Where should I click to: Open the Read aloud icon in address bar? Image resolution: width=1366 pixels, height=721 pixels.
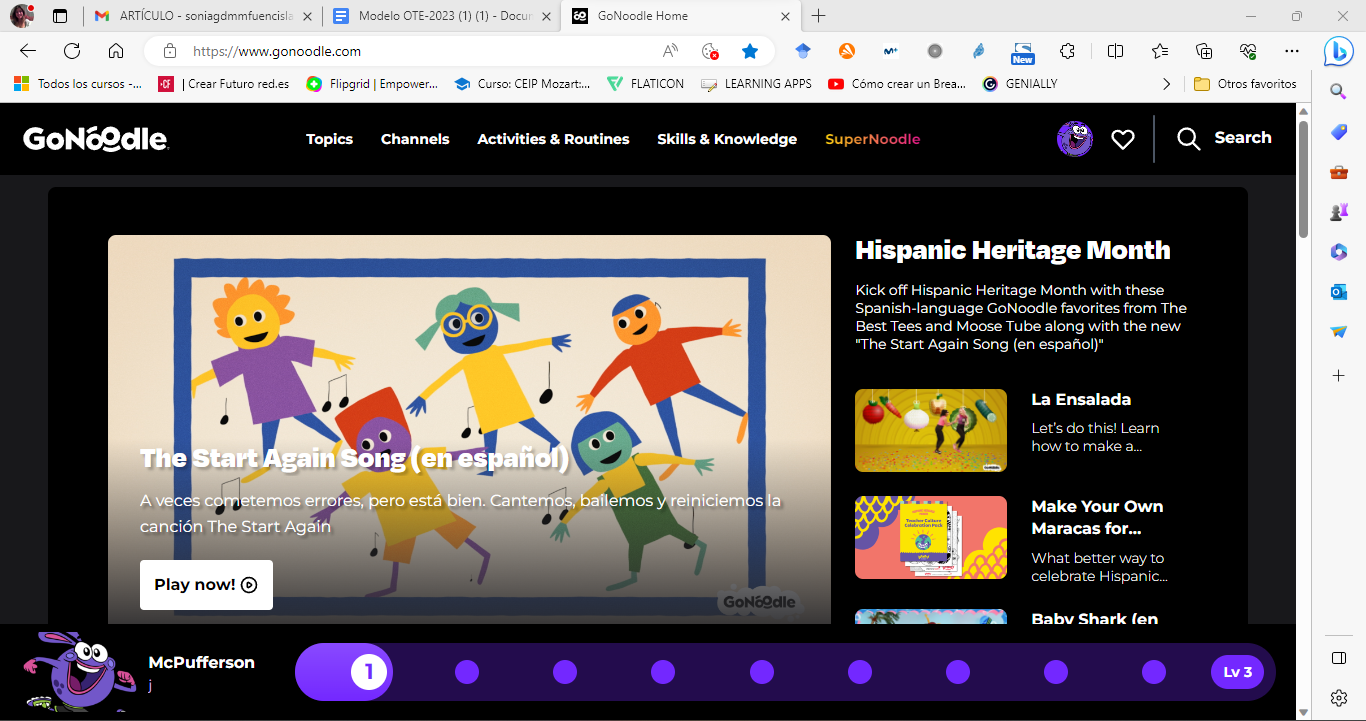coord(670,51)
